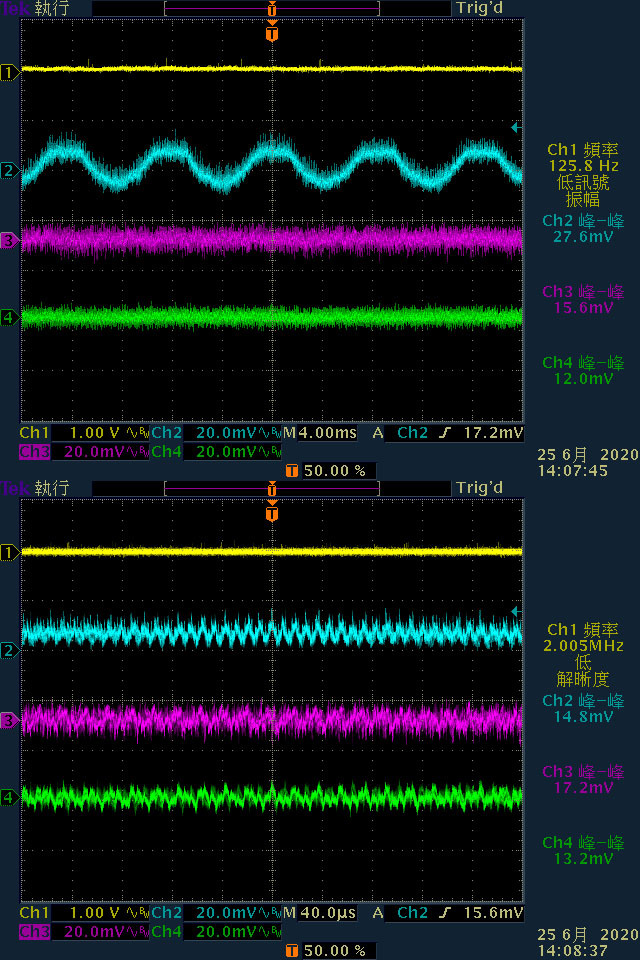Click the record-view bar T marker in the 4.00ms capture header
This screenshot has height=960, width=640.
click(272, 9)
